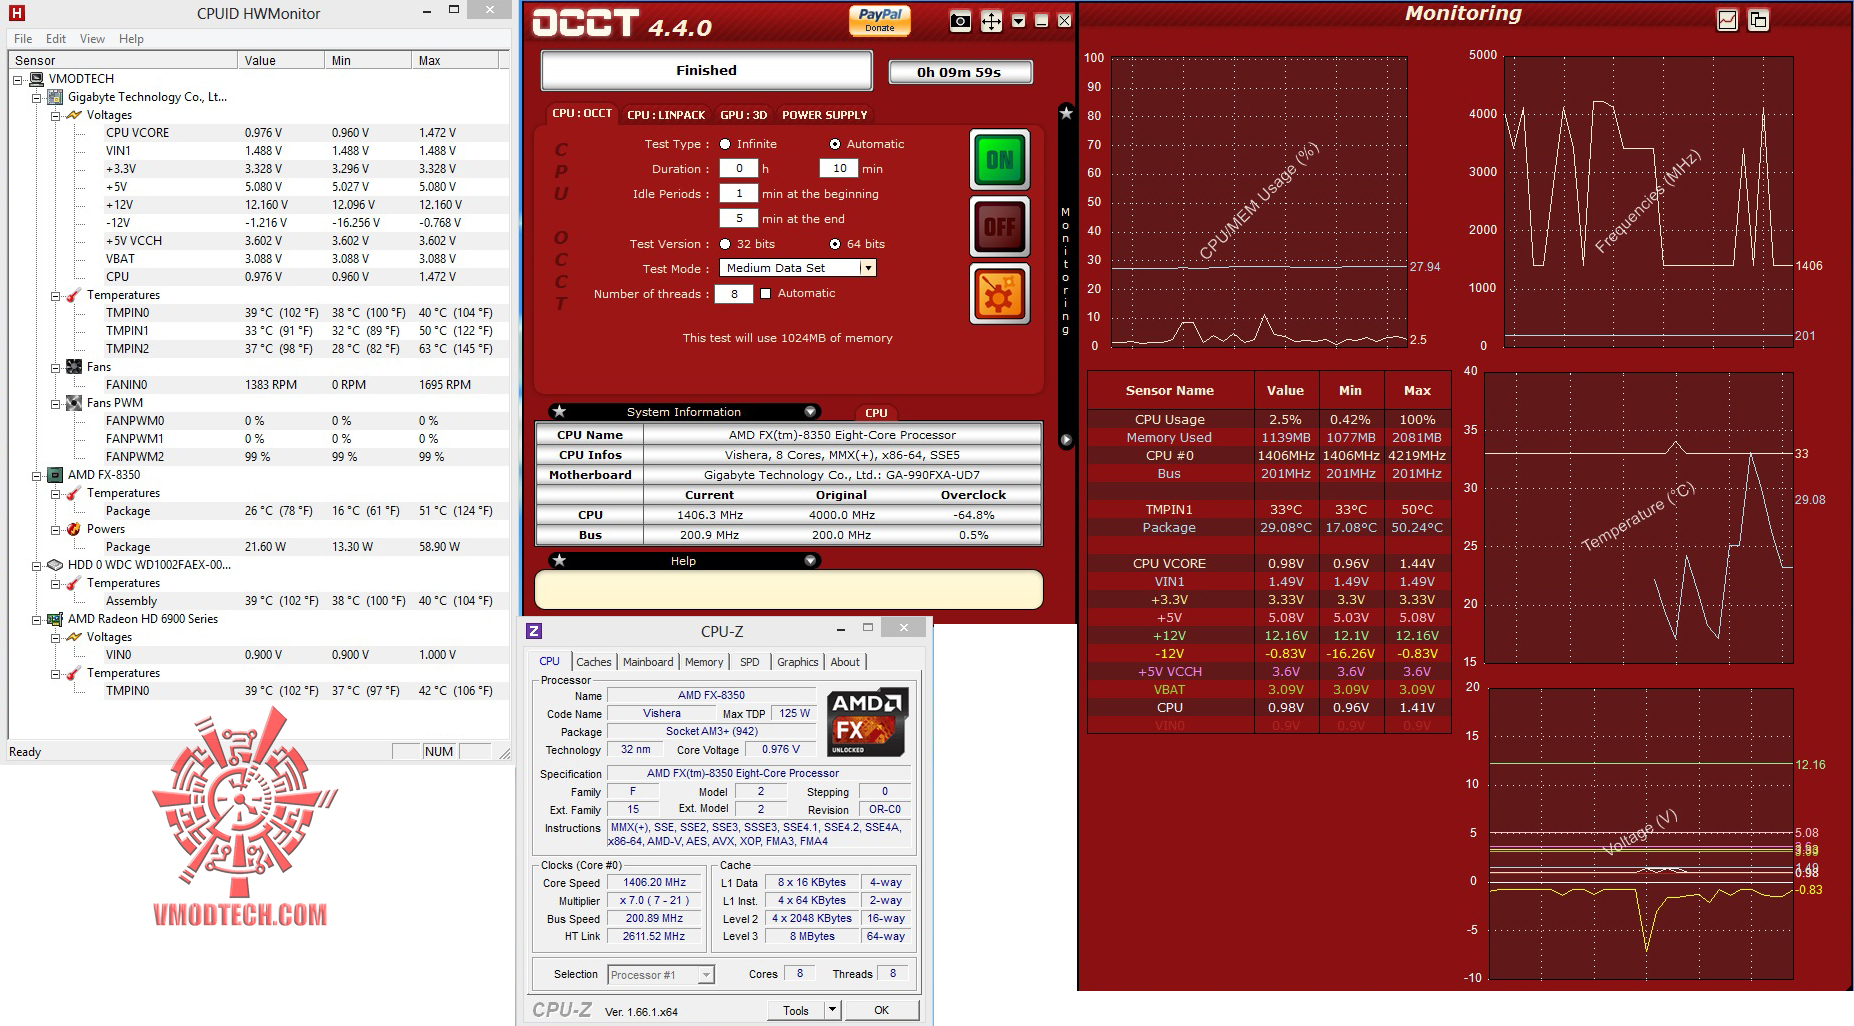Click the AMD FX Unlocked logo in CPU-Z
The width and height of the screenshot is (1854, 1026).
coord(868,721)
